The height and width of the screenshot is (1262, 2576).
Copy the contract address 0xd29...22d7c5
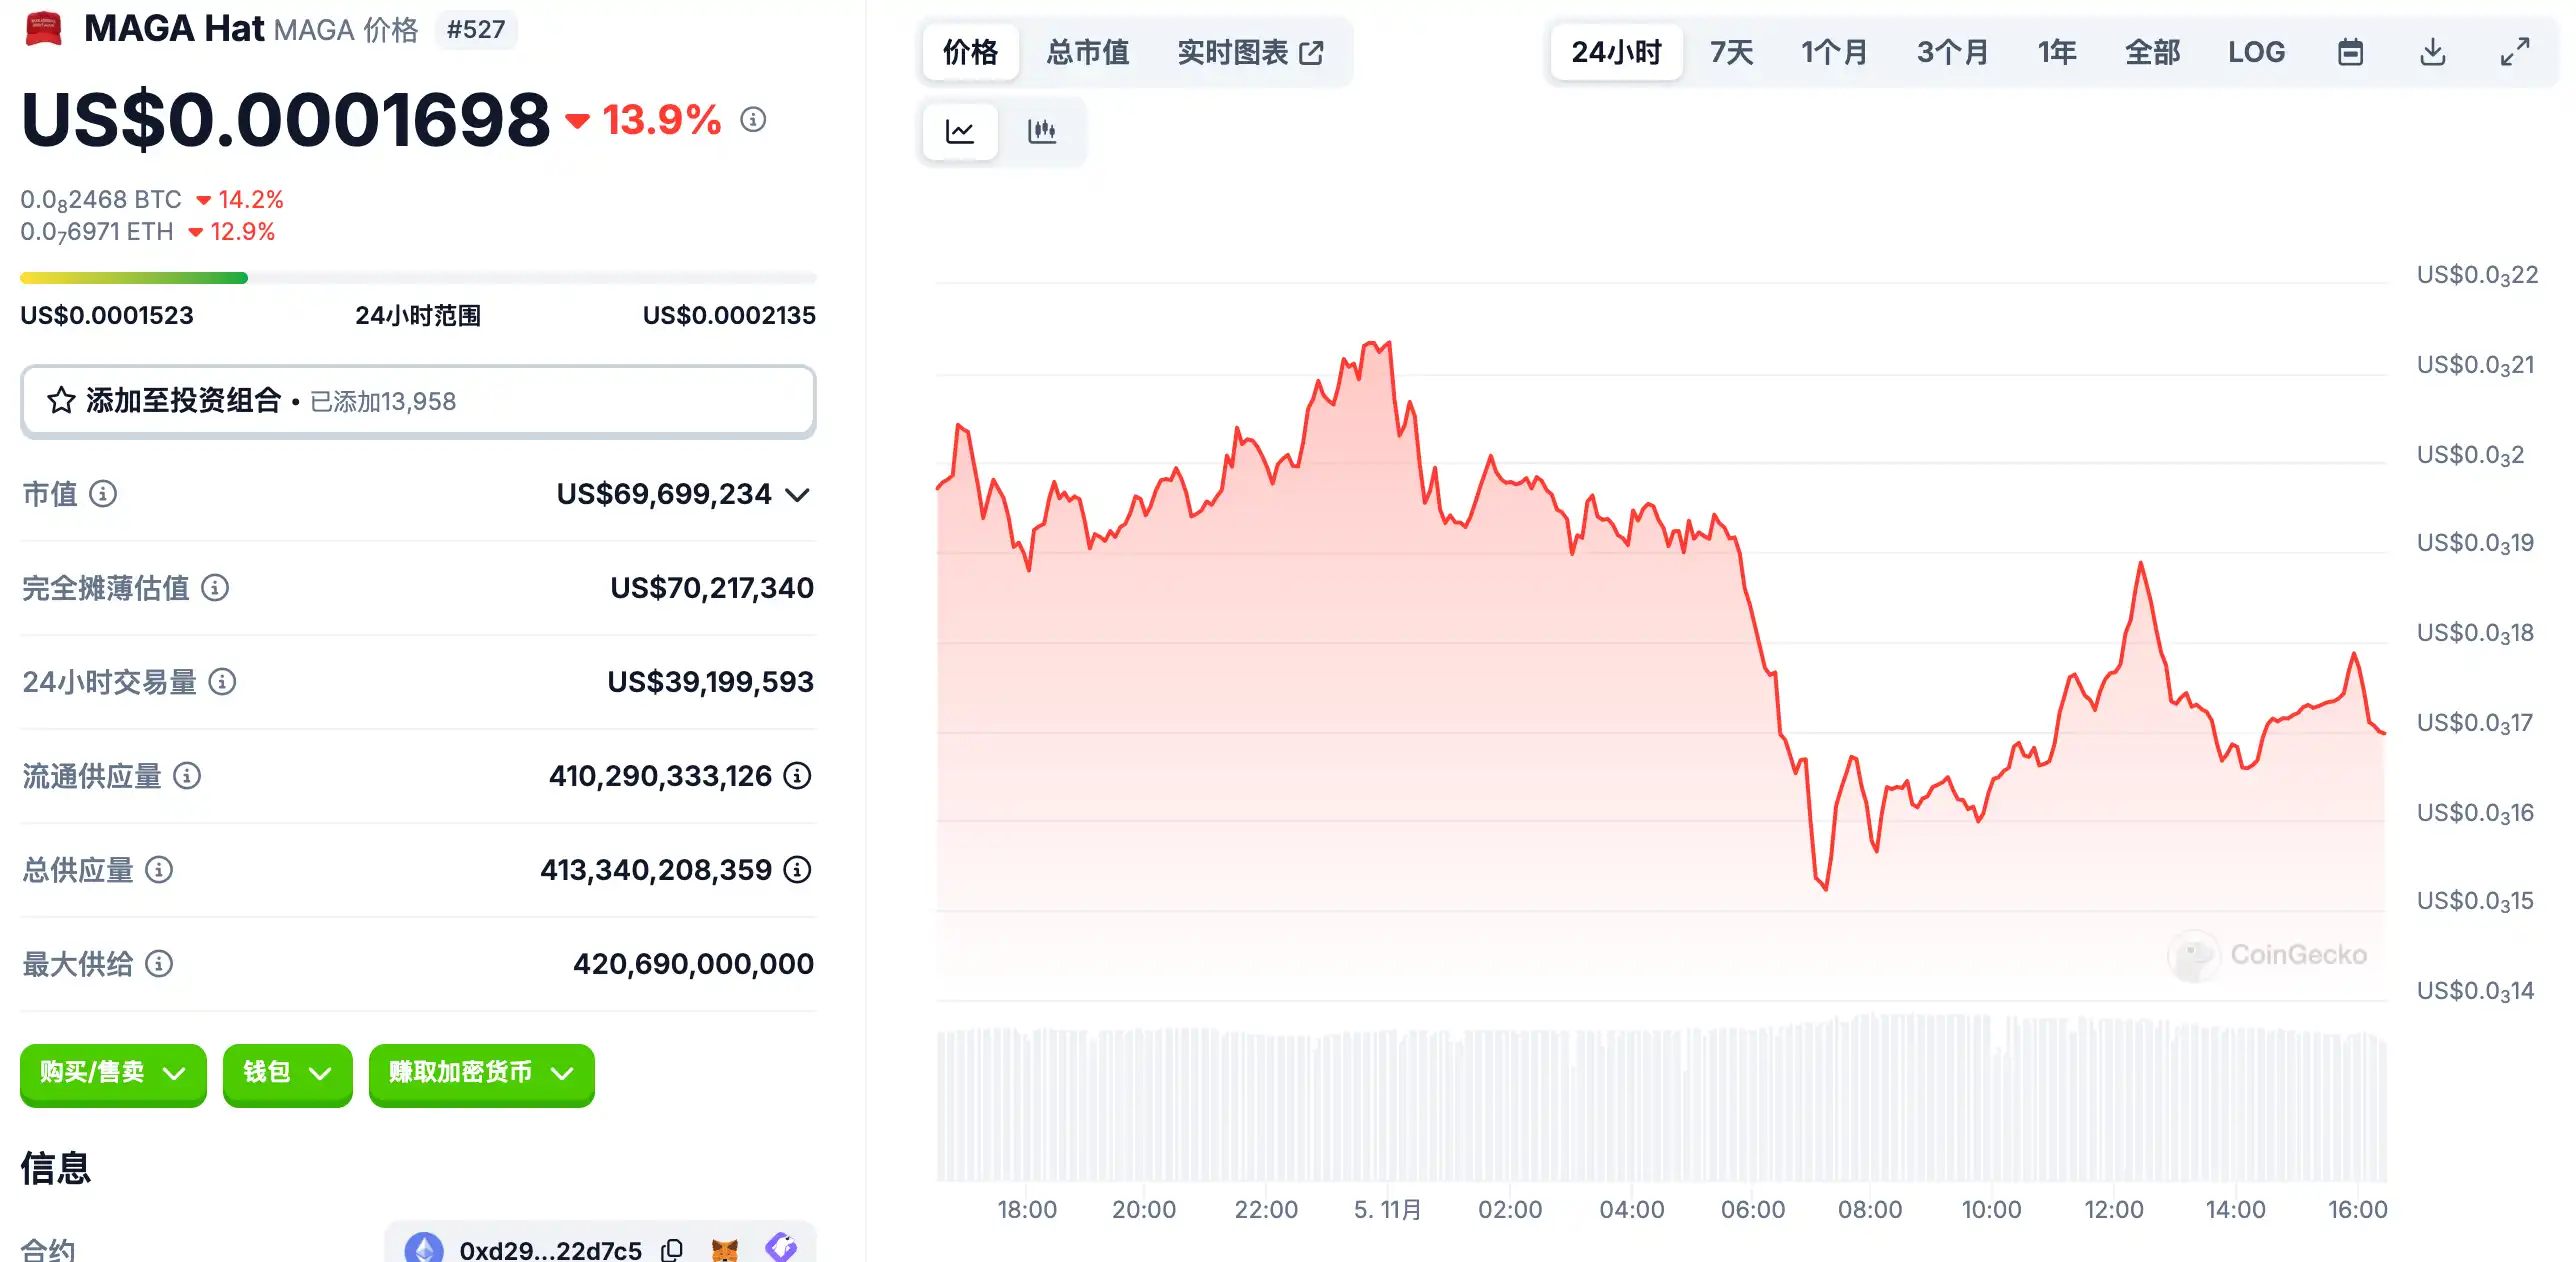(672, 1250)
